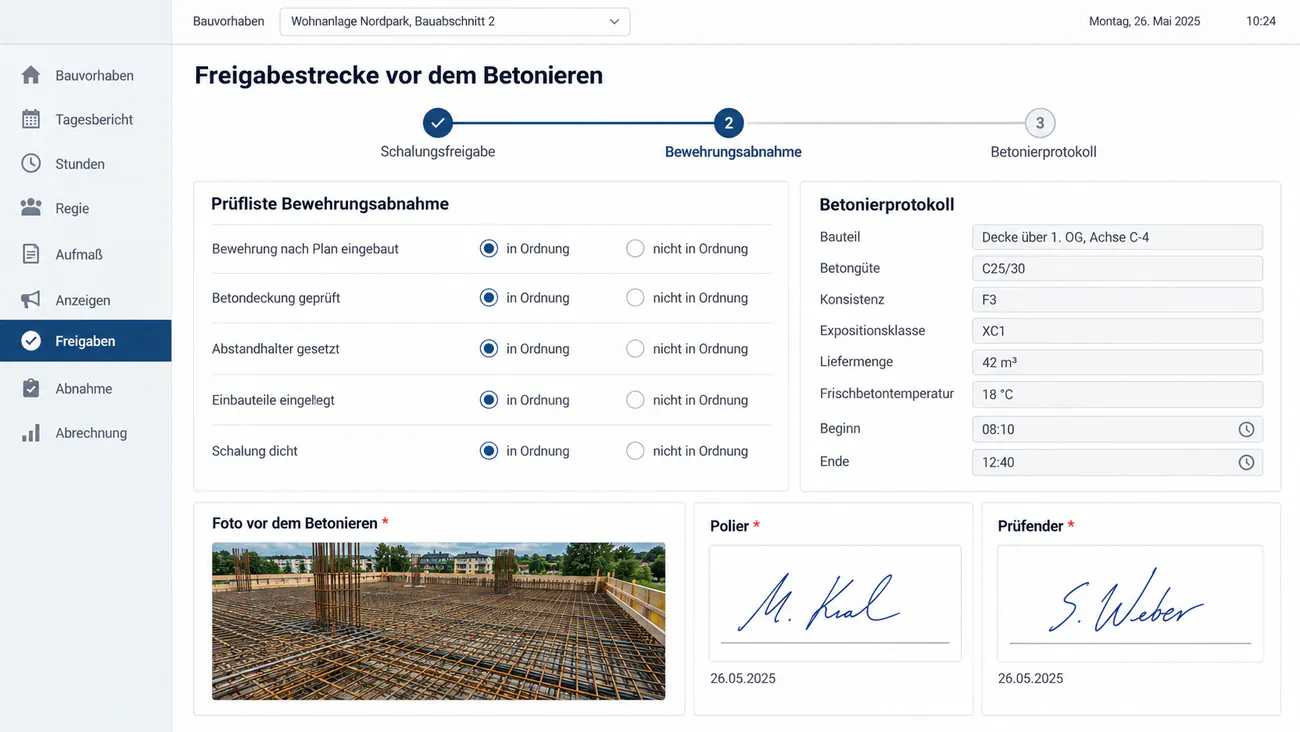Click the Expositionsklasse field XC1
This screenshot has height=732, width=1300.
click(x=1117, y=330)
